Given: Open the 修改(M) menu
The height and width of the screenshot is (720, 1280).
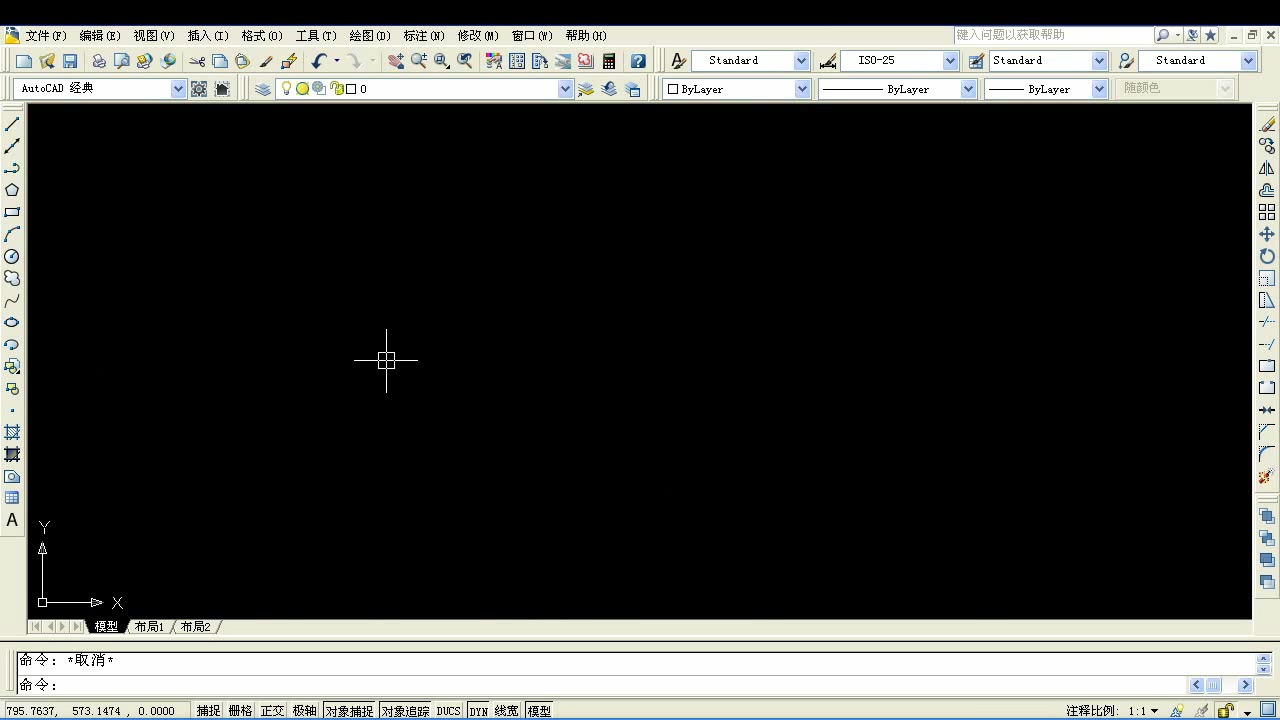Looking at the screenshot, I should [x=478, y=36].
